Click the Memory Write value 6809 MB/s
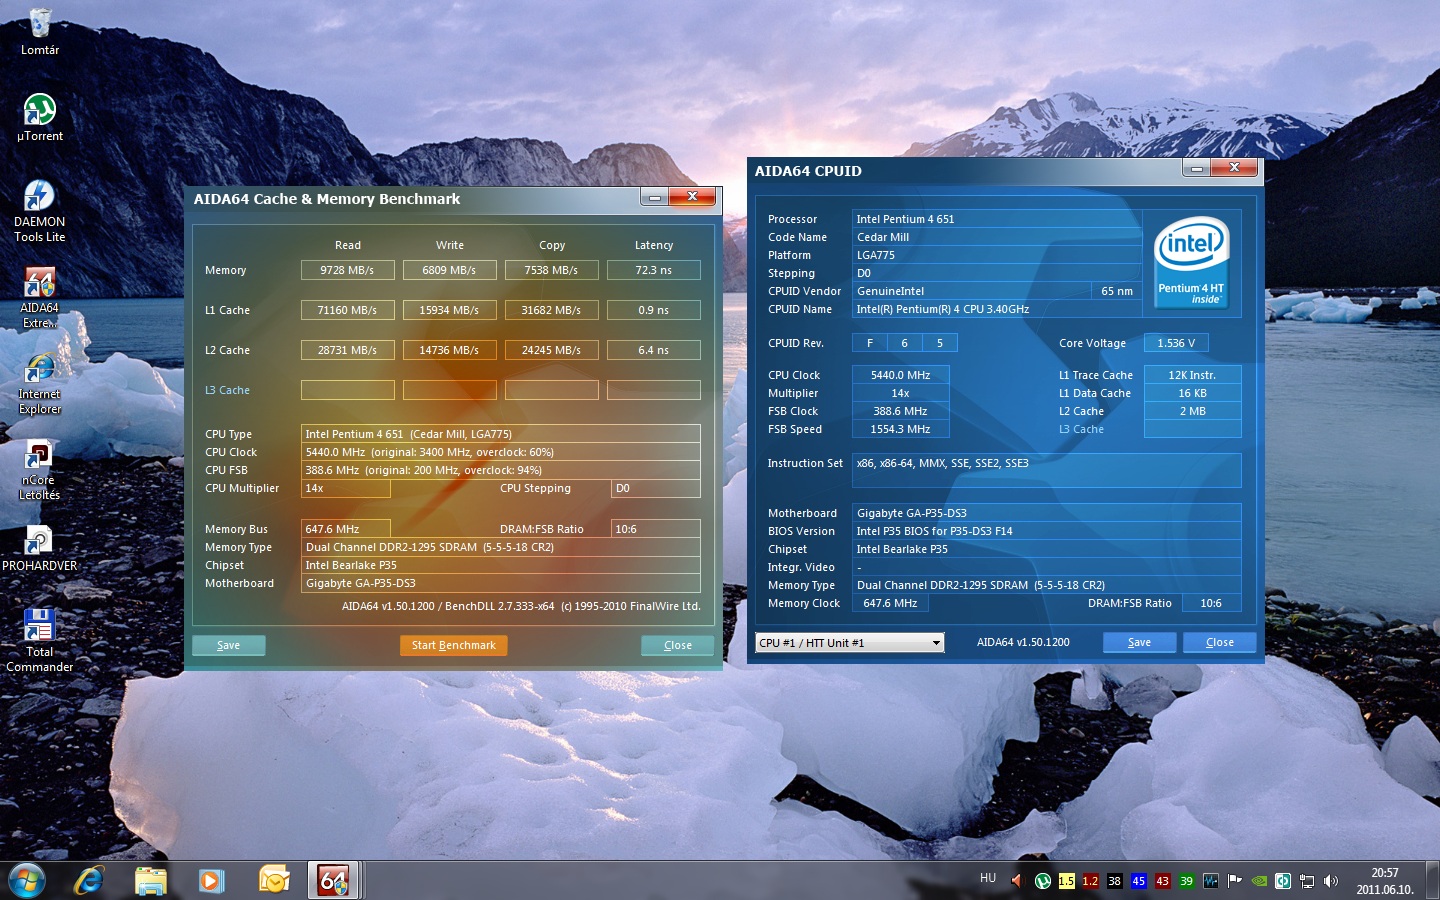Image resolution: width=1440 pixels, height=900 pixels. coord(450,270)
